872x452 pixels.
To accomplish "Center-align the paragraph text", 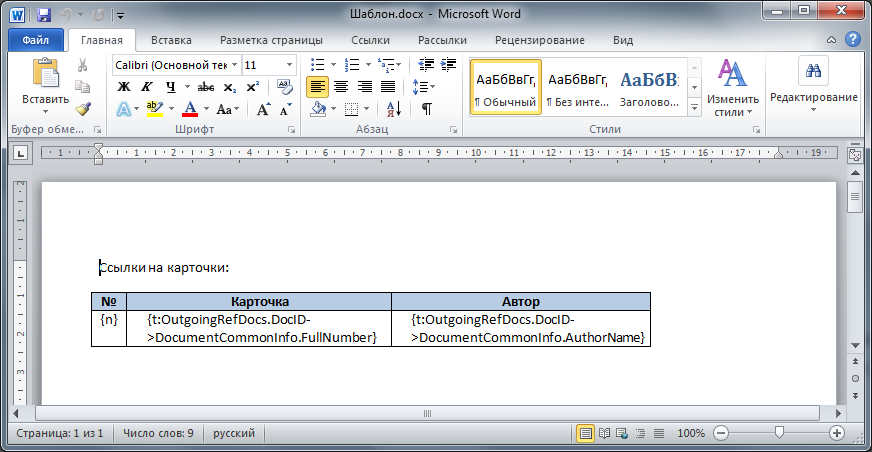I will tap(340, 87).
